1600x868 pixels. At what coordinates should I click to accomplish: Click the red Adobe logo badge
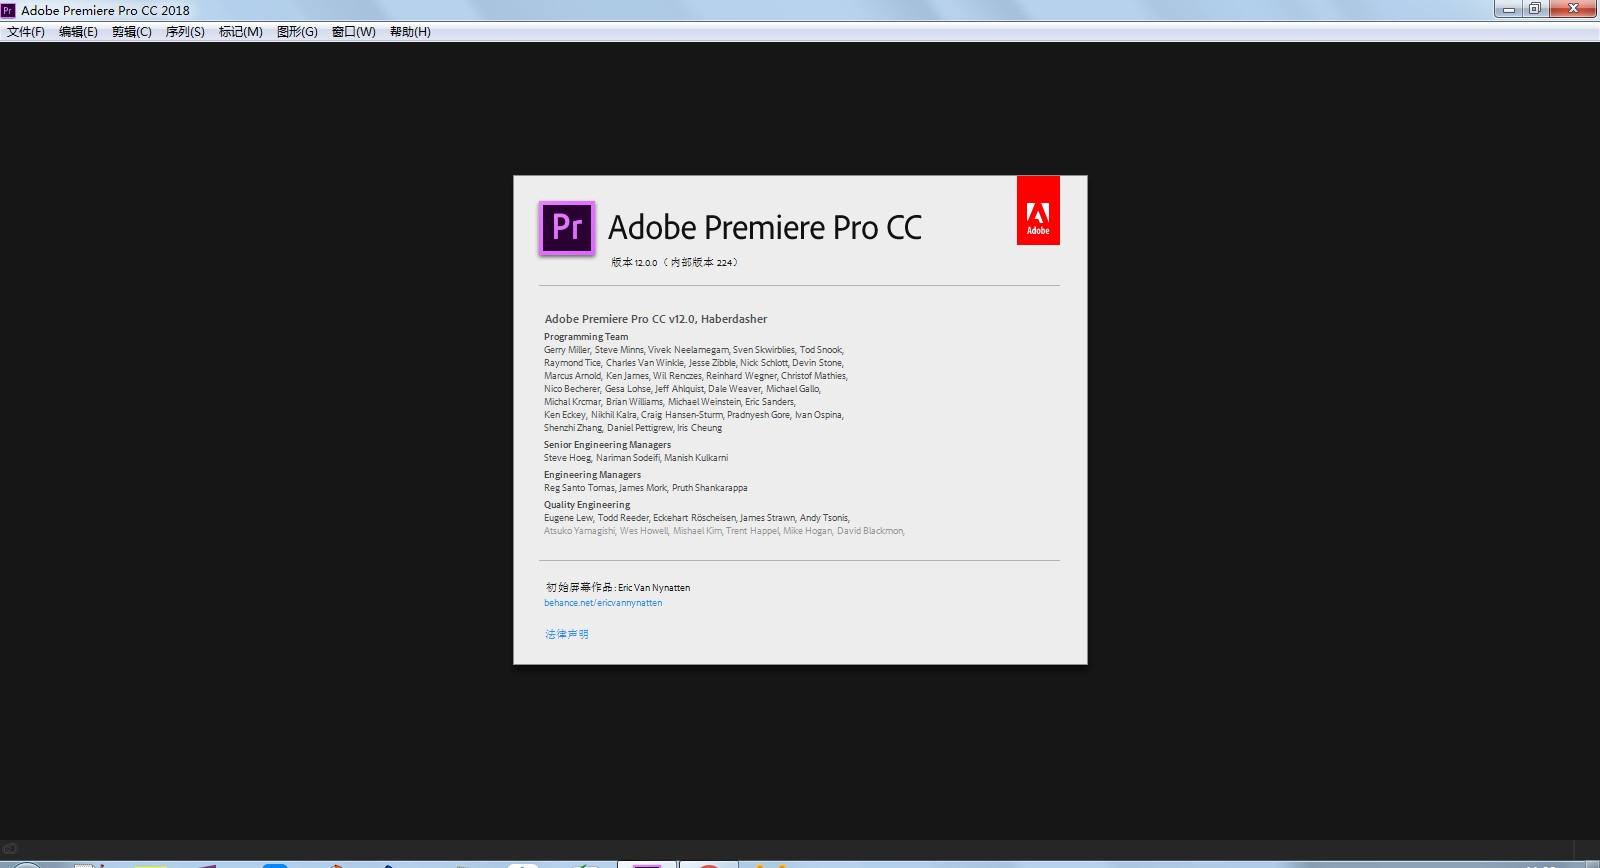click(x=1038, y=211)
